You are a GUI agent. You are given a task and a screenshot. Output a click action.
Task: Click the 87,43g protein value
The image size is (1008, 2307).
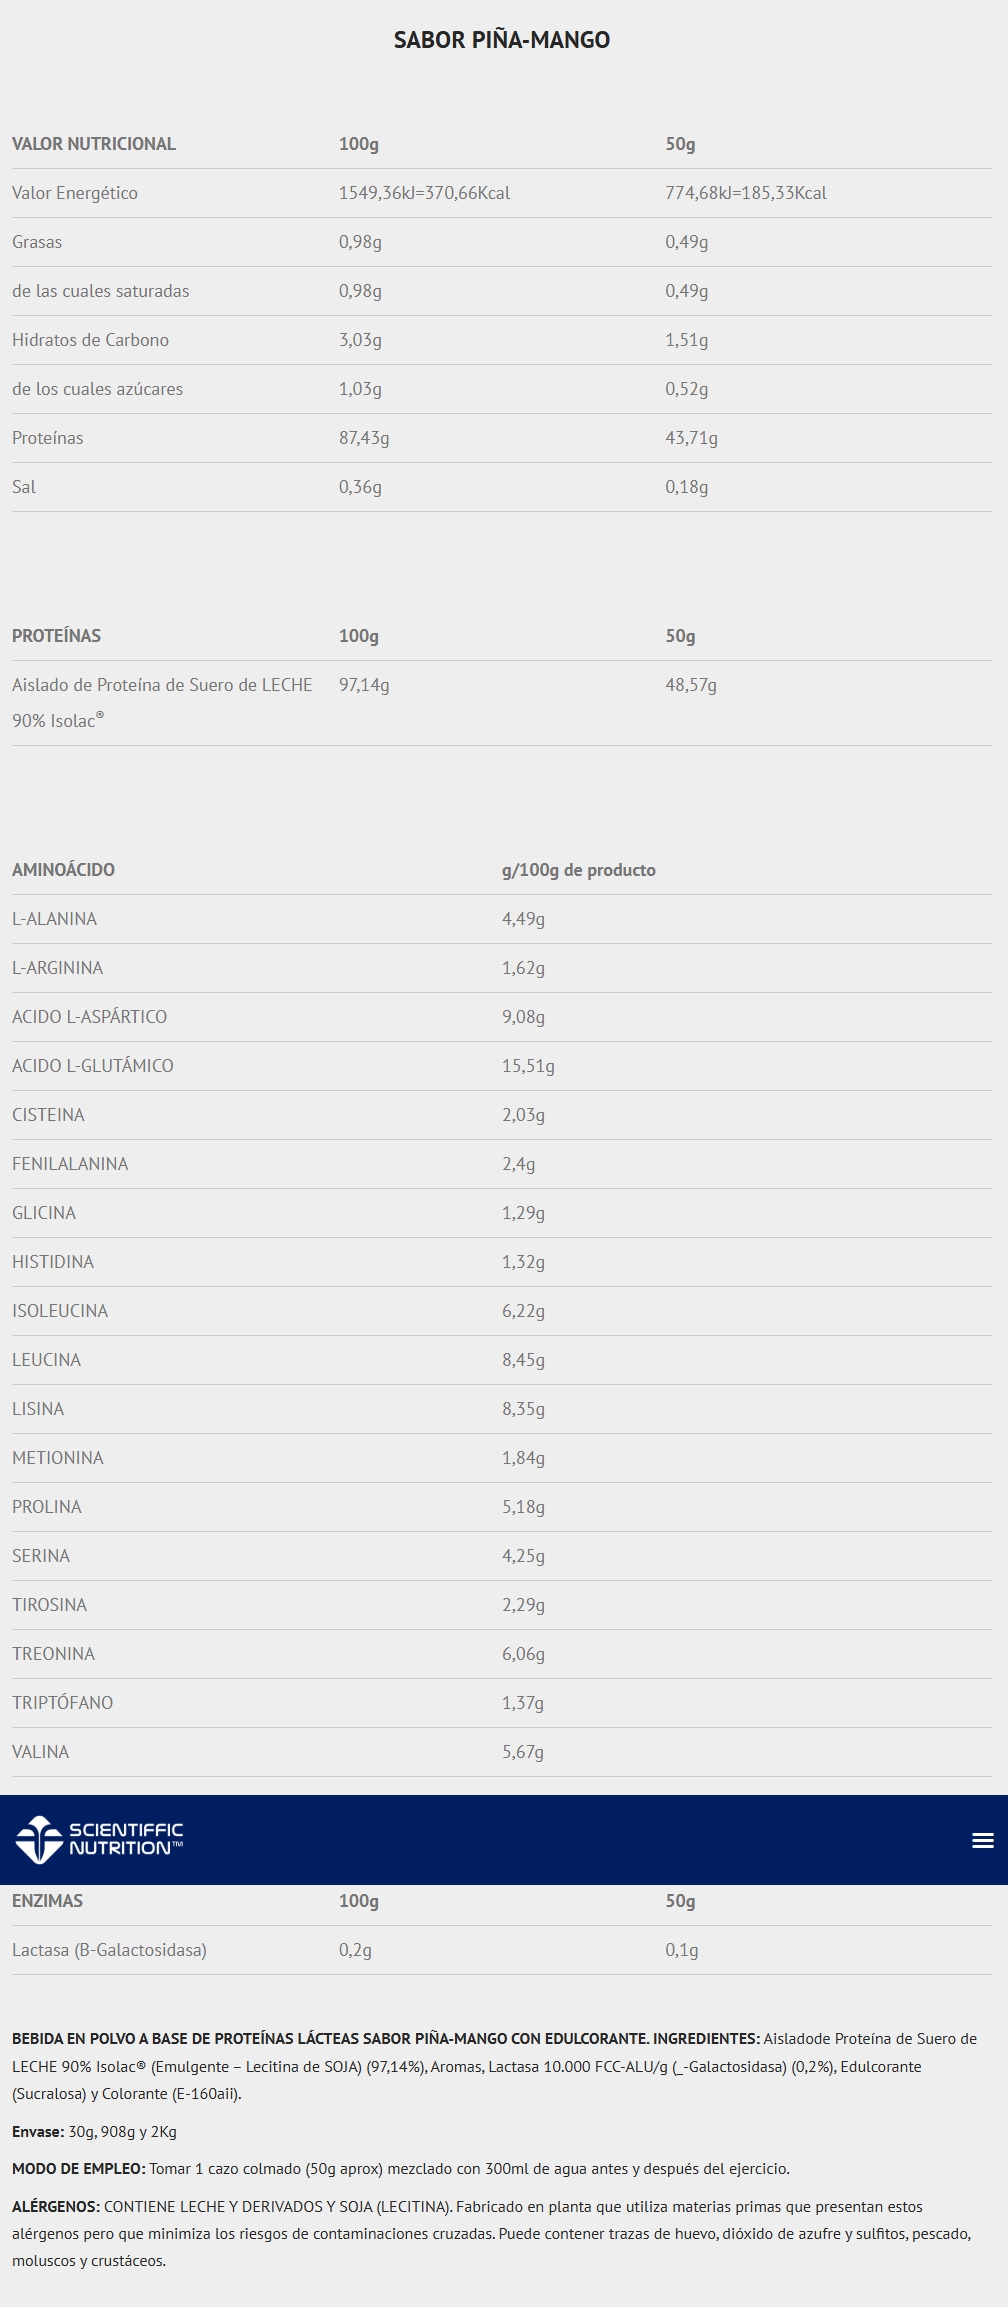pos(364,438)
